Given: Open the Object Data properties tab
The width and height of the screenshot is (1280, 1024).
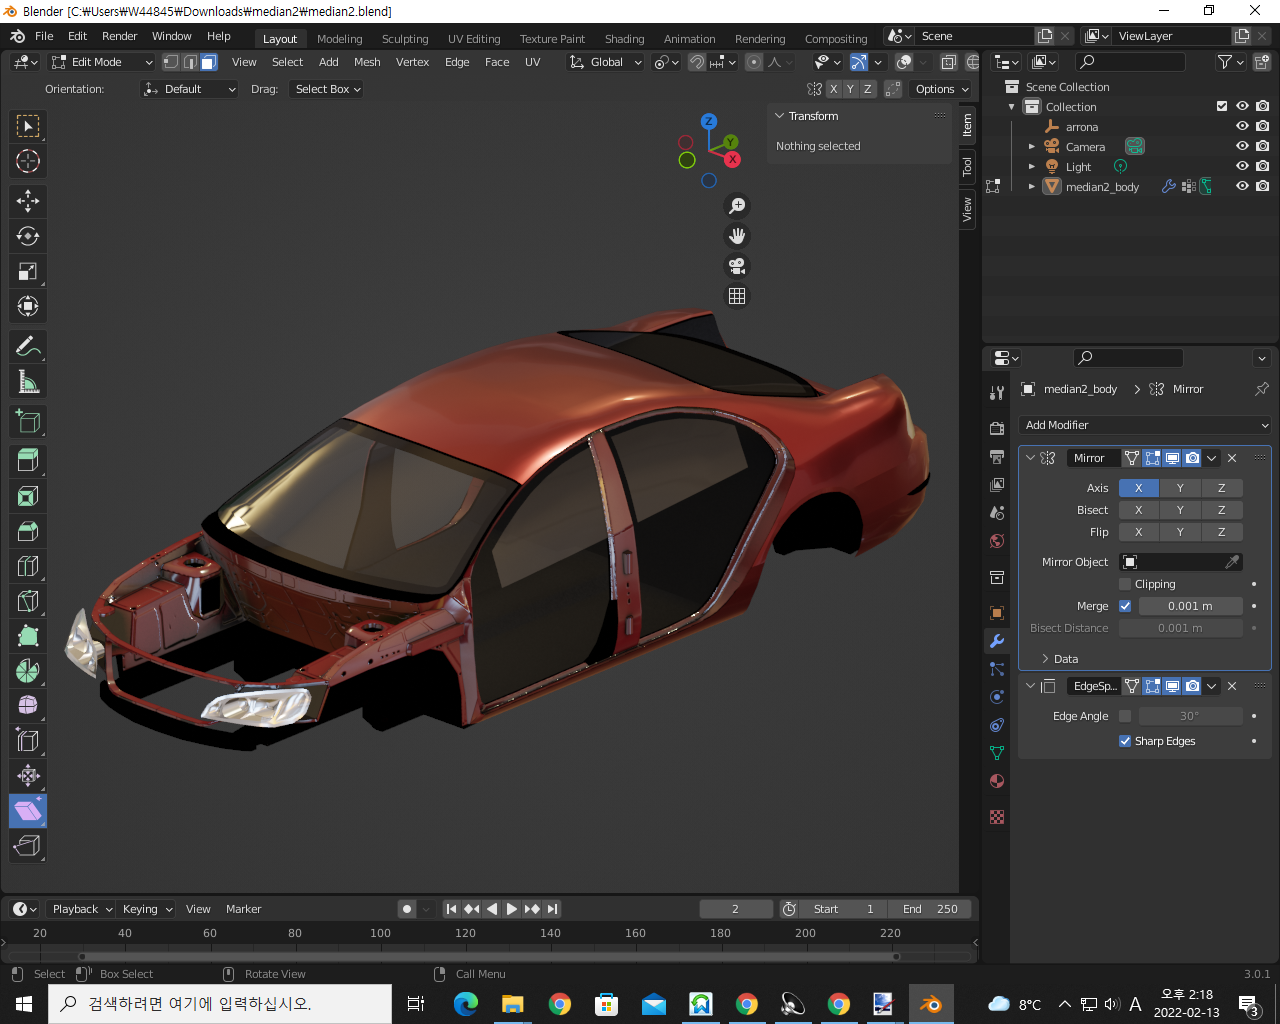Looking at the screenshot, I should 997,753.
